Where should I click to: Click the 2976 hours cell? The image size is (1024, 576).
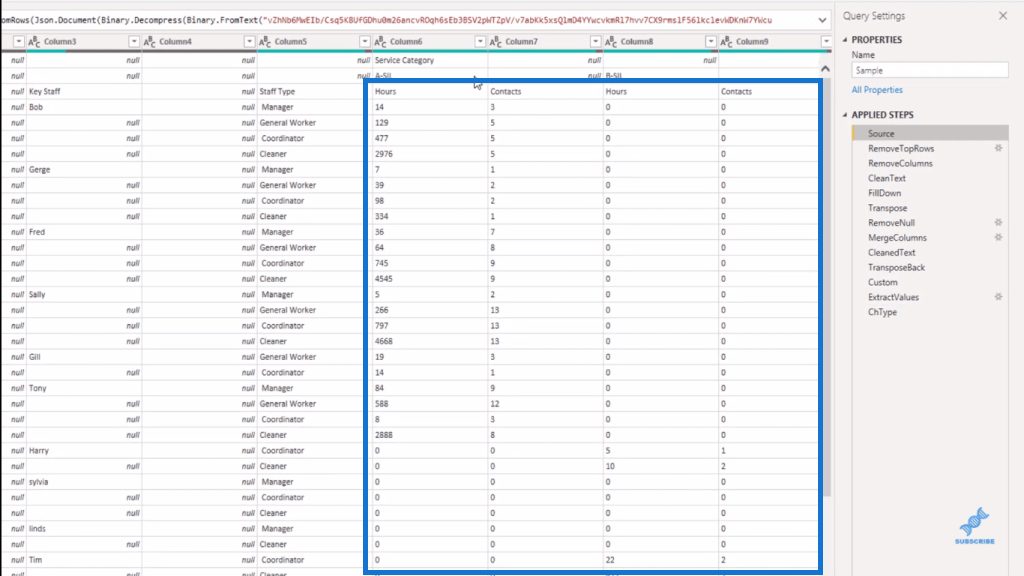(430, 154)
